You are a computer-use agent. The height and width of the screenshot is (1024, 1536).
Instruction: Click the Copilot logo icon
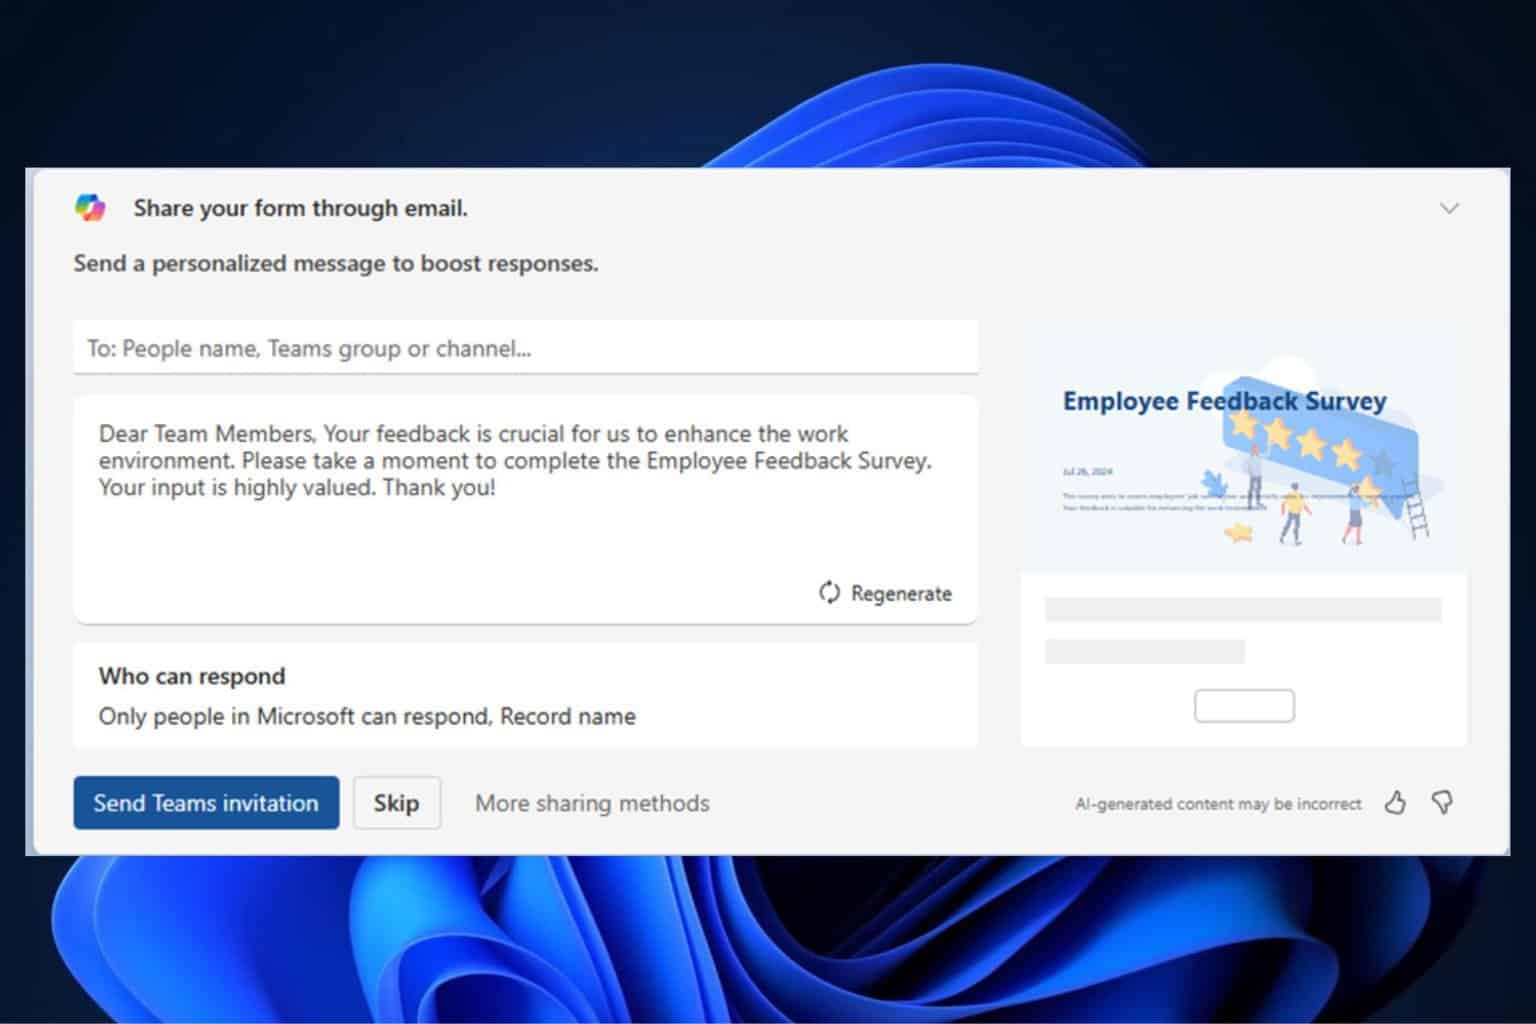coord(90,207)
